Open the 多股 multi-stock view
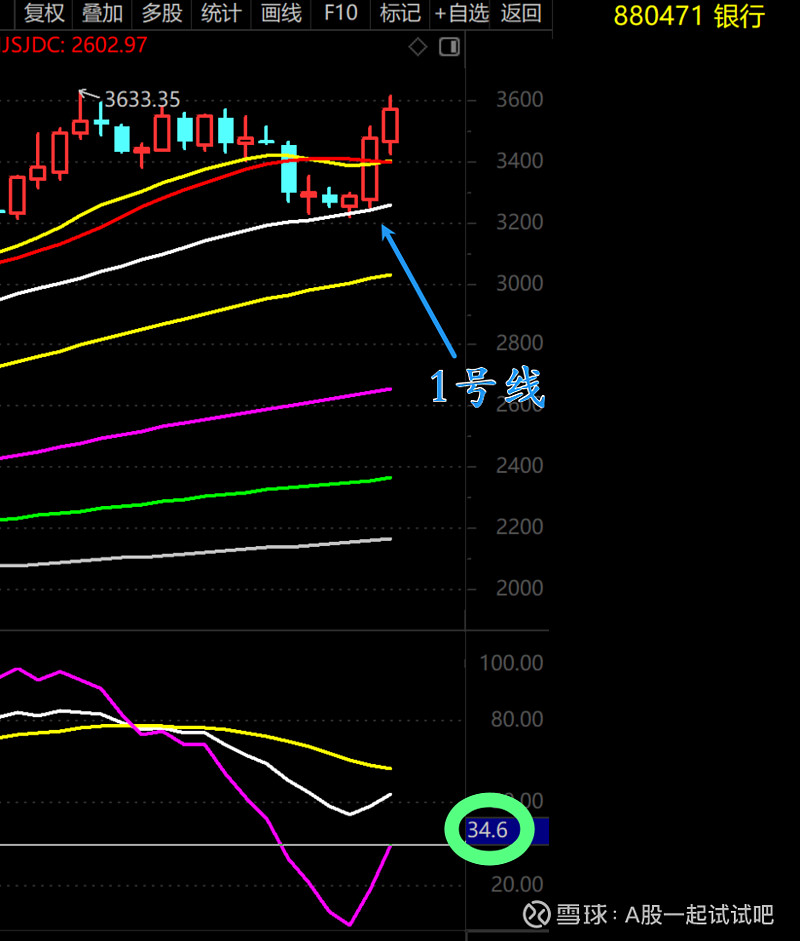Screen dimensions: 800x941 pyautogui.click(x=161, y=13)
